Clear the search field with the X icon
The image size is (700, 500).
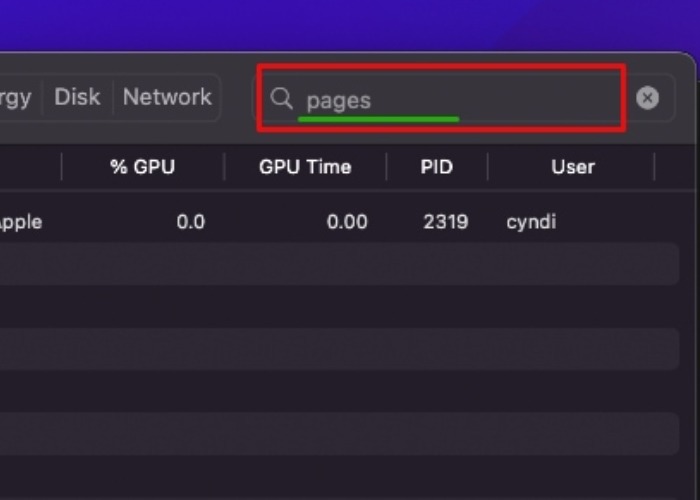[x=648, y=97]
